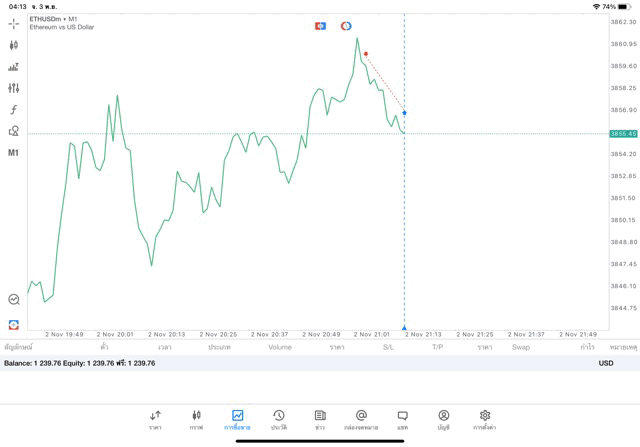The height and width of the screenshot is (447, 640).
Task: Switch to the Quotes (ราคา) tab
Action: [x=155, y=419]
